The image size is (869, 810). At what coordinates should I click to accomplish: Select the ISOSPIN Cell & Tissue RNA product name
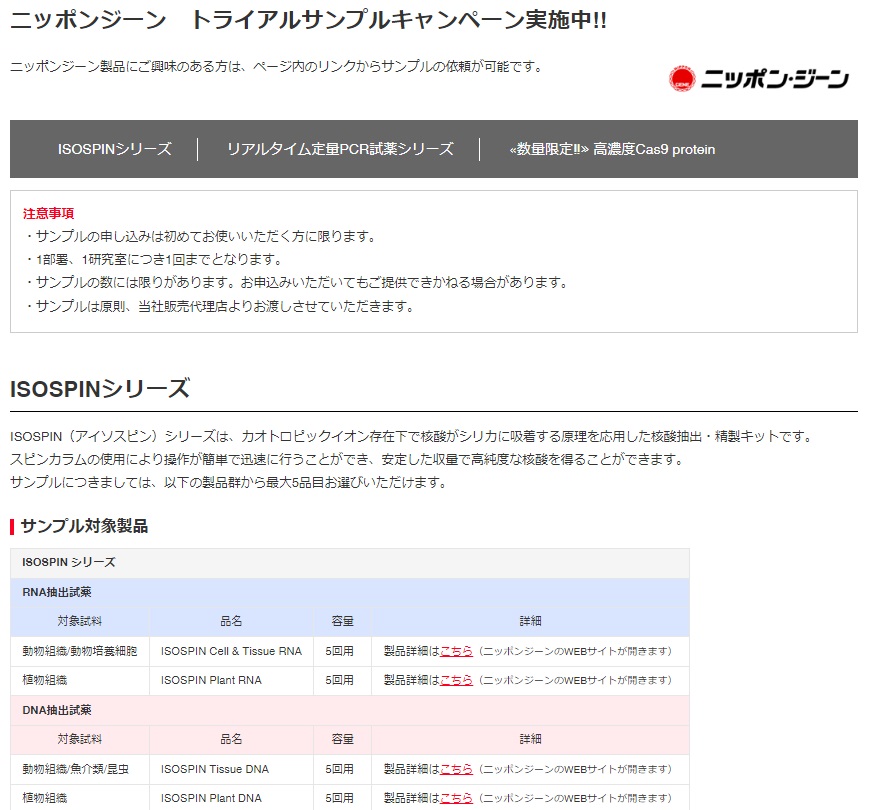click(231, 651)
